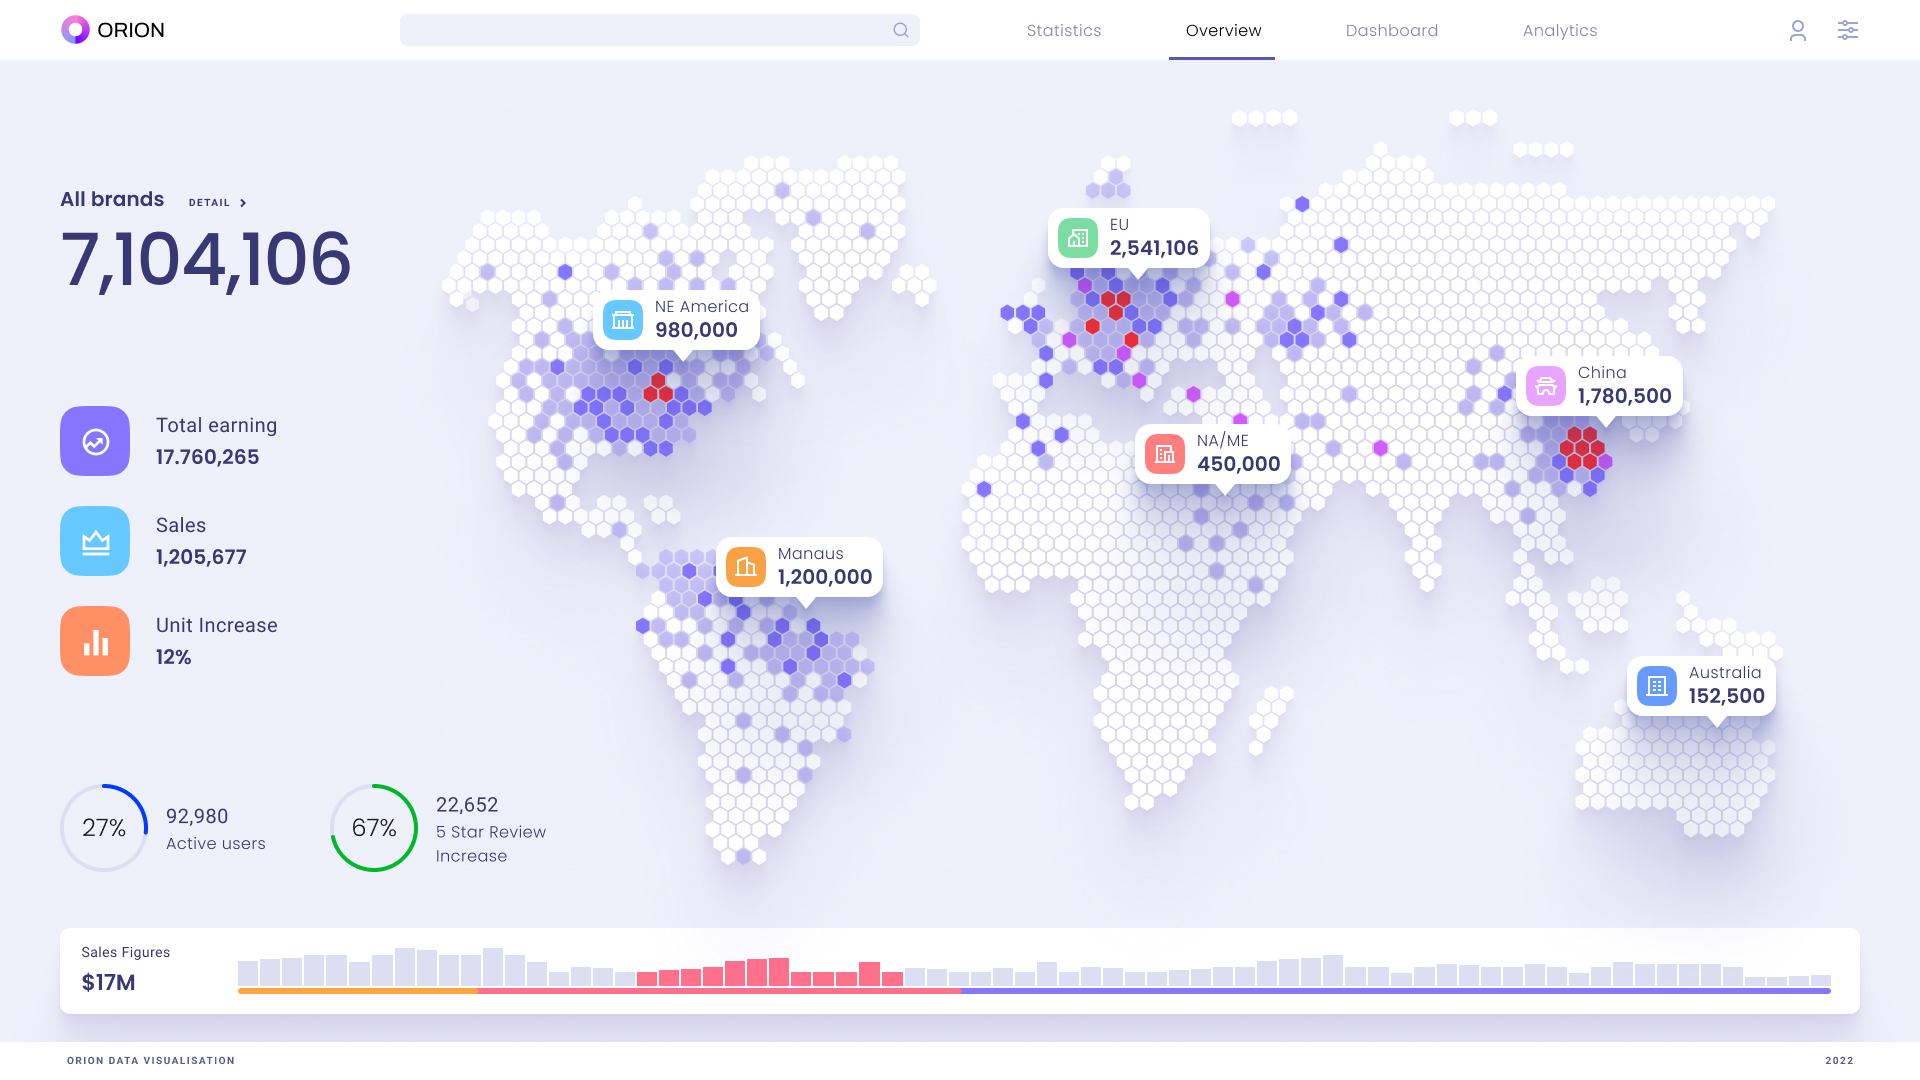This screenshot has height=1080, width=1920.
Task: Switch to the Analytics tab
Action: (x=1559, y=30)
